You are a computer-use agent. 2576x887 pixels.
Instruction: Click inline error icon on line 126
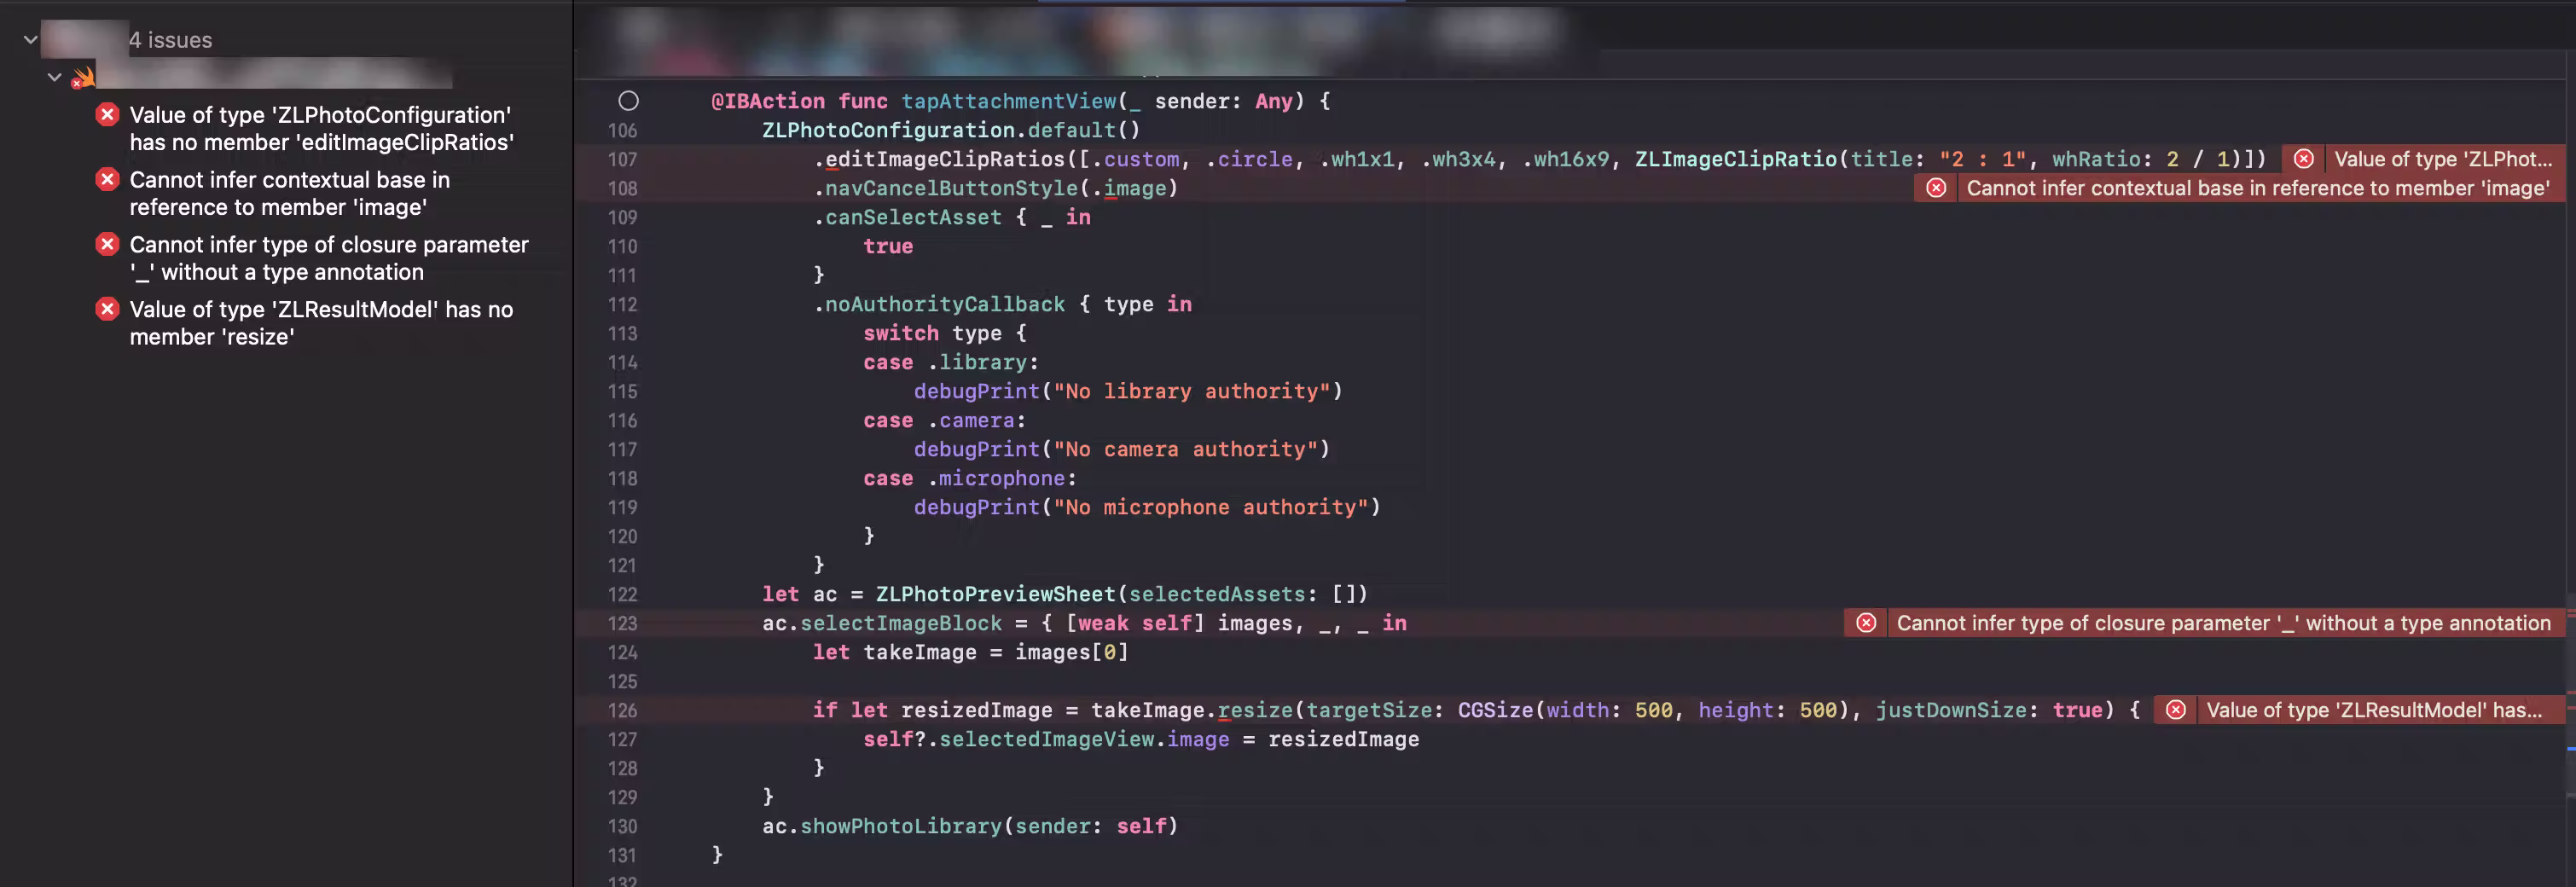coord(2176,710)
